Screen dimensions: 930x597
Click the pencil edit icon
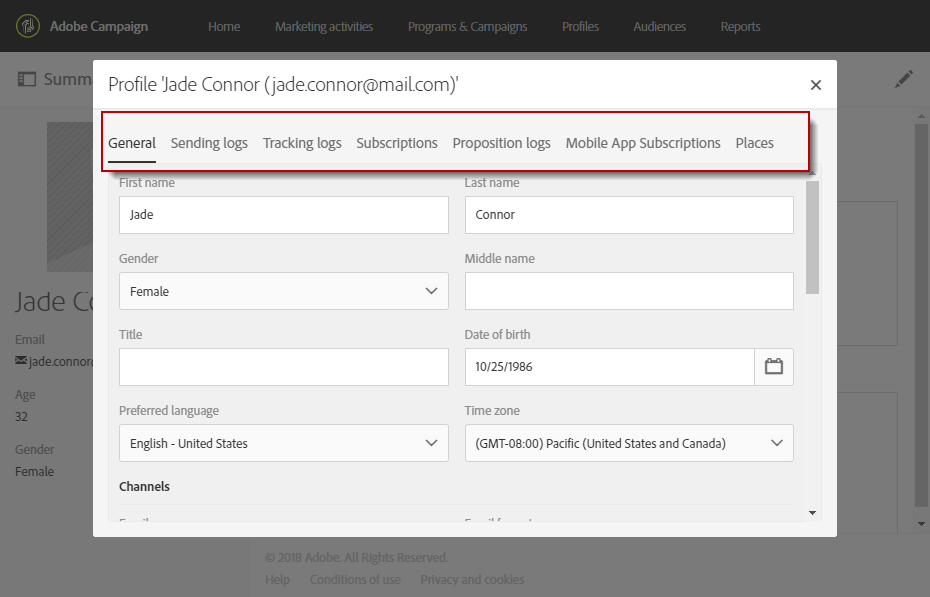point(904,79)
